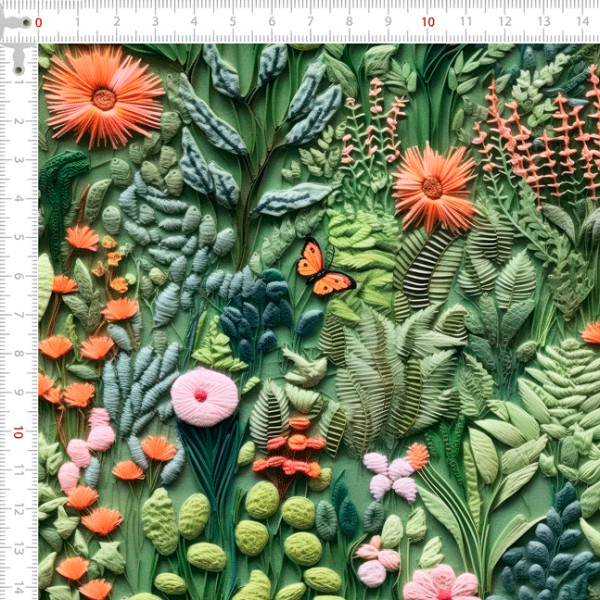Click the number 6 on the top ruler
The width and height of the screenshot is (600, 600).
[272, 21]
